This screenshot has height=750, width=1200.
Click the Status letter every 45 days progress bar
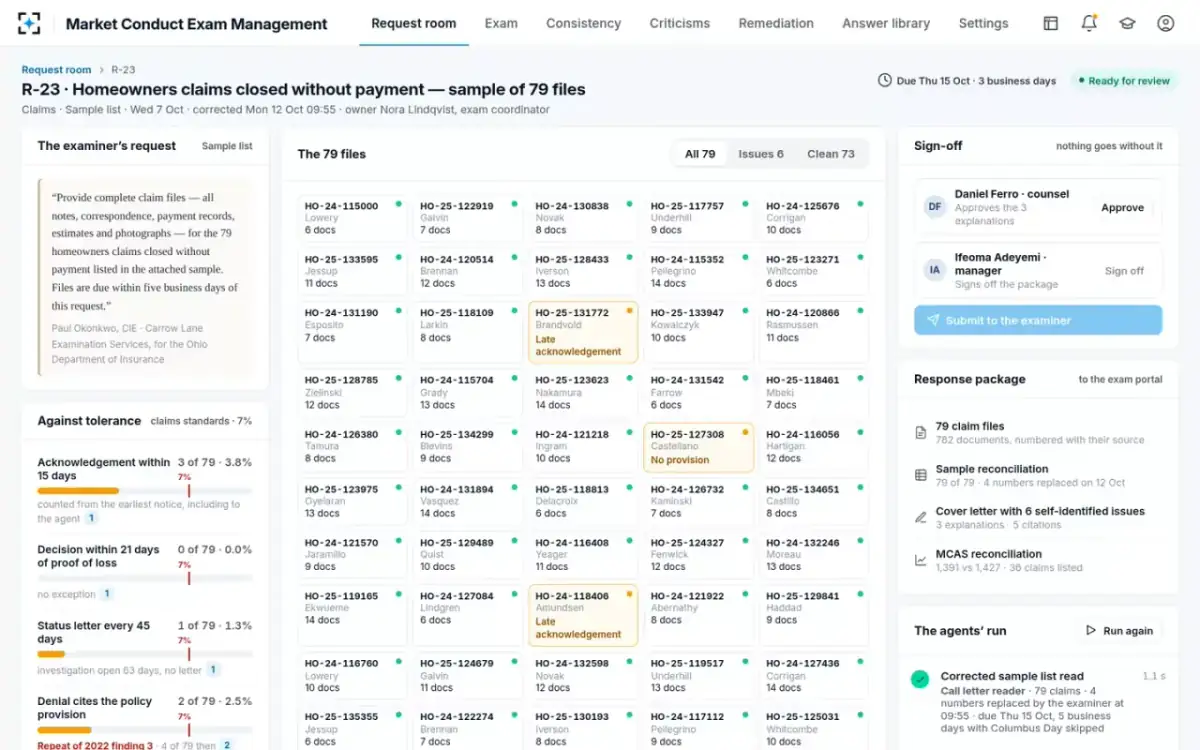pyautogui.click(x=145, y=654)
